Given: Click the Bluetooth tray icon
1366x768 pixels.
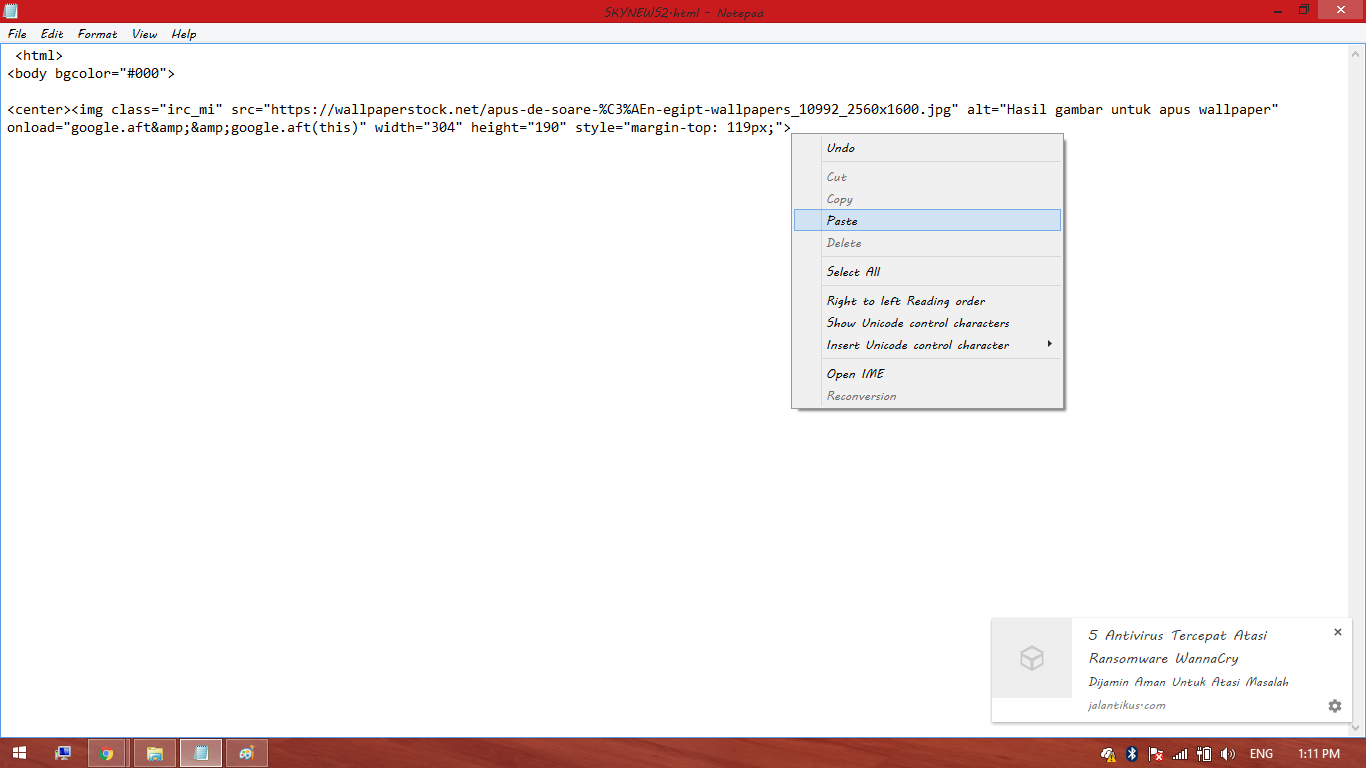Looking at the screenshot, I should [1131, 753].
